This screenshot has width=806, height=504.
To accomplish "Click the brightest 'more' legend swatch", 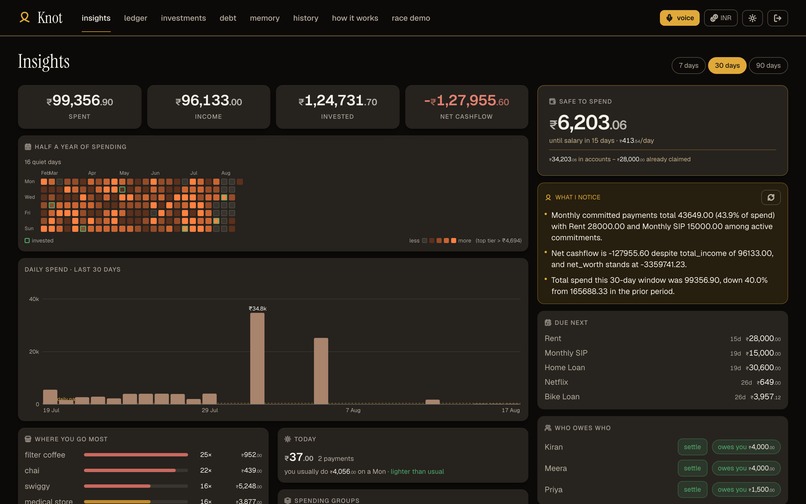I will click(x=453, y=240).
